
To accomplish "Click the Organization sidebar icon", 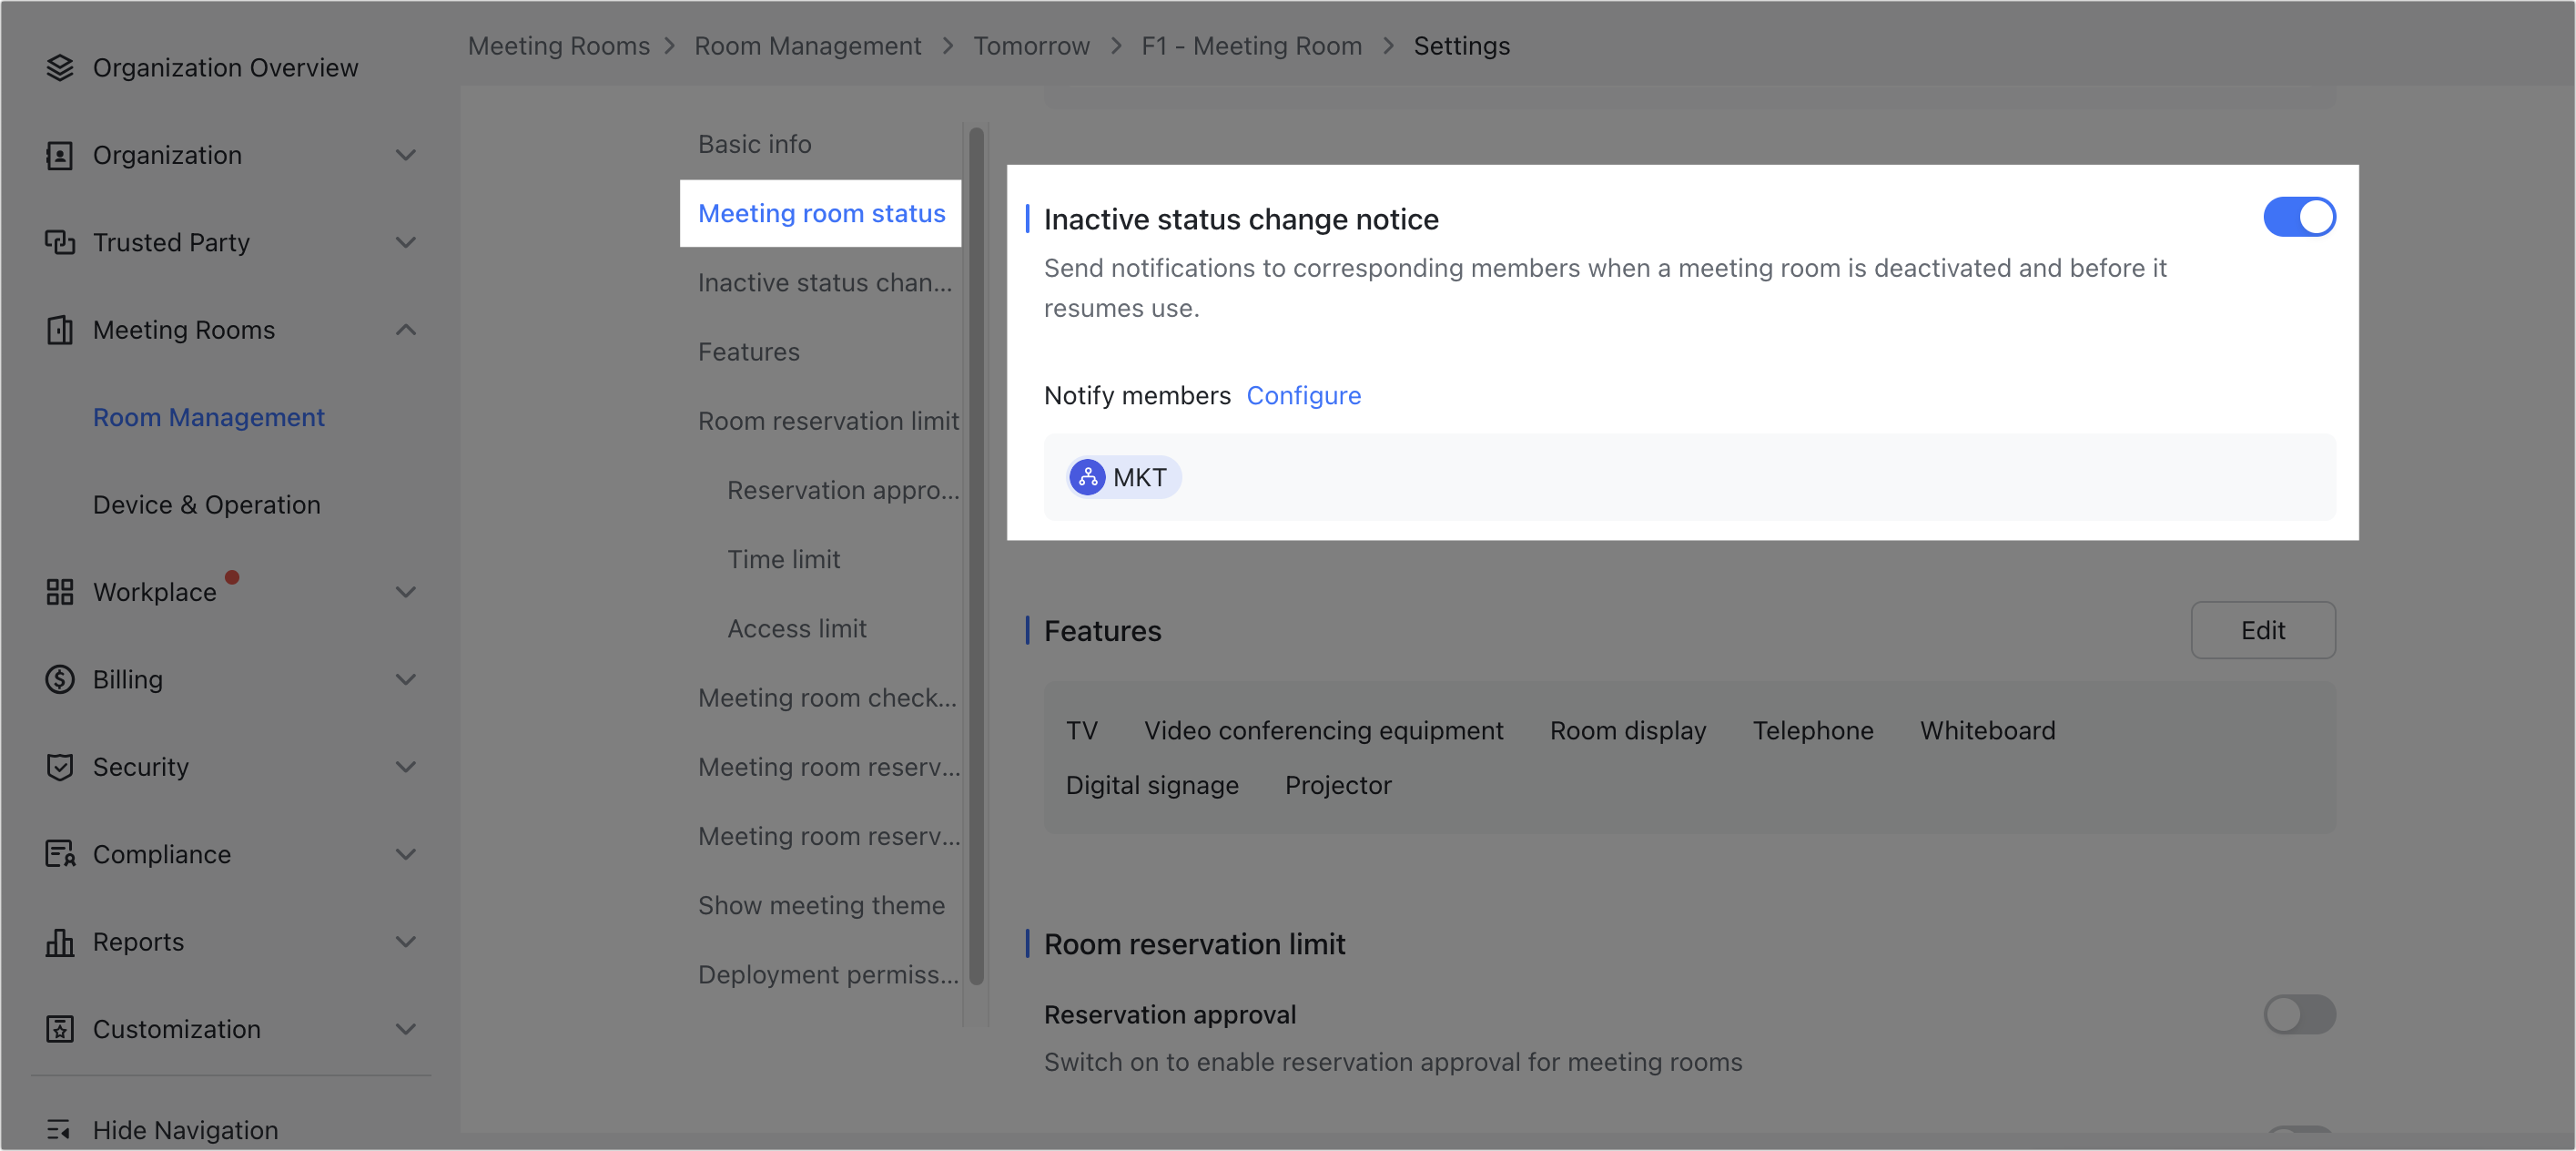I will click(x=60, y=155).
